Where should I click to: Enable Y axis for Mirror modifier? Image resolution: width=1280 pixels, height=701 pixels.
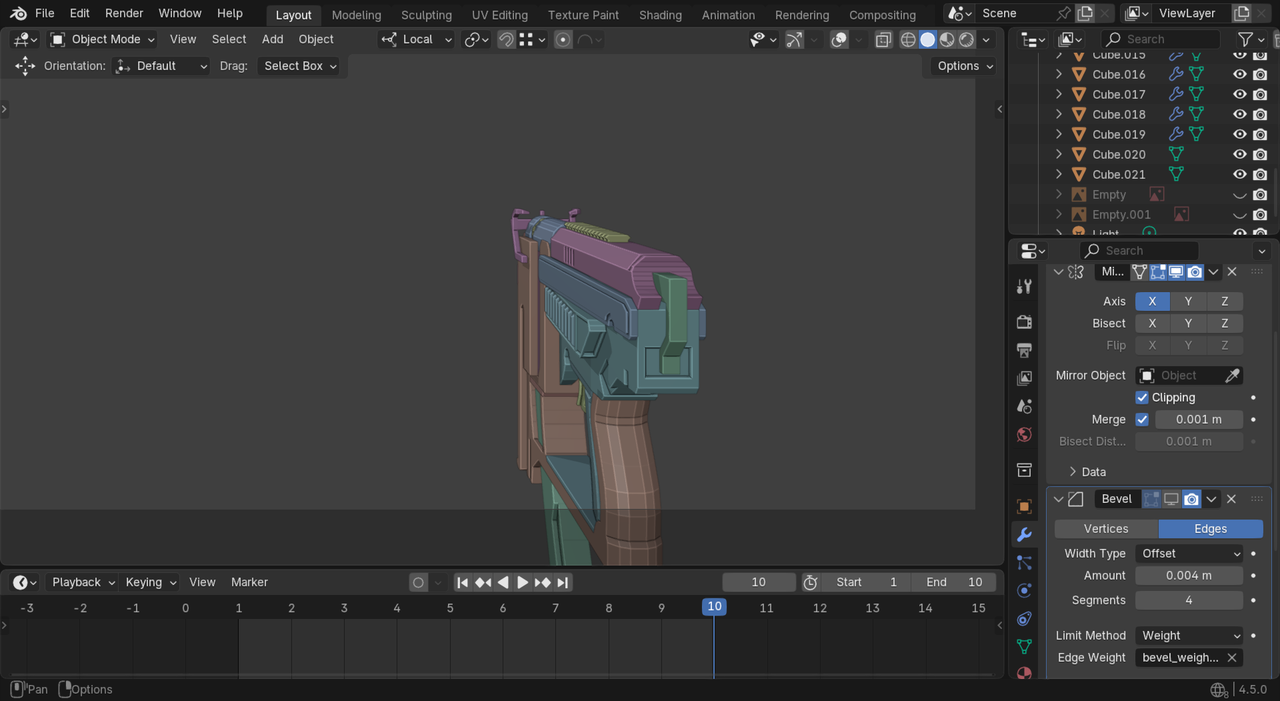coord(1188,301)
